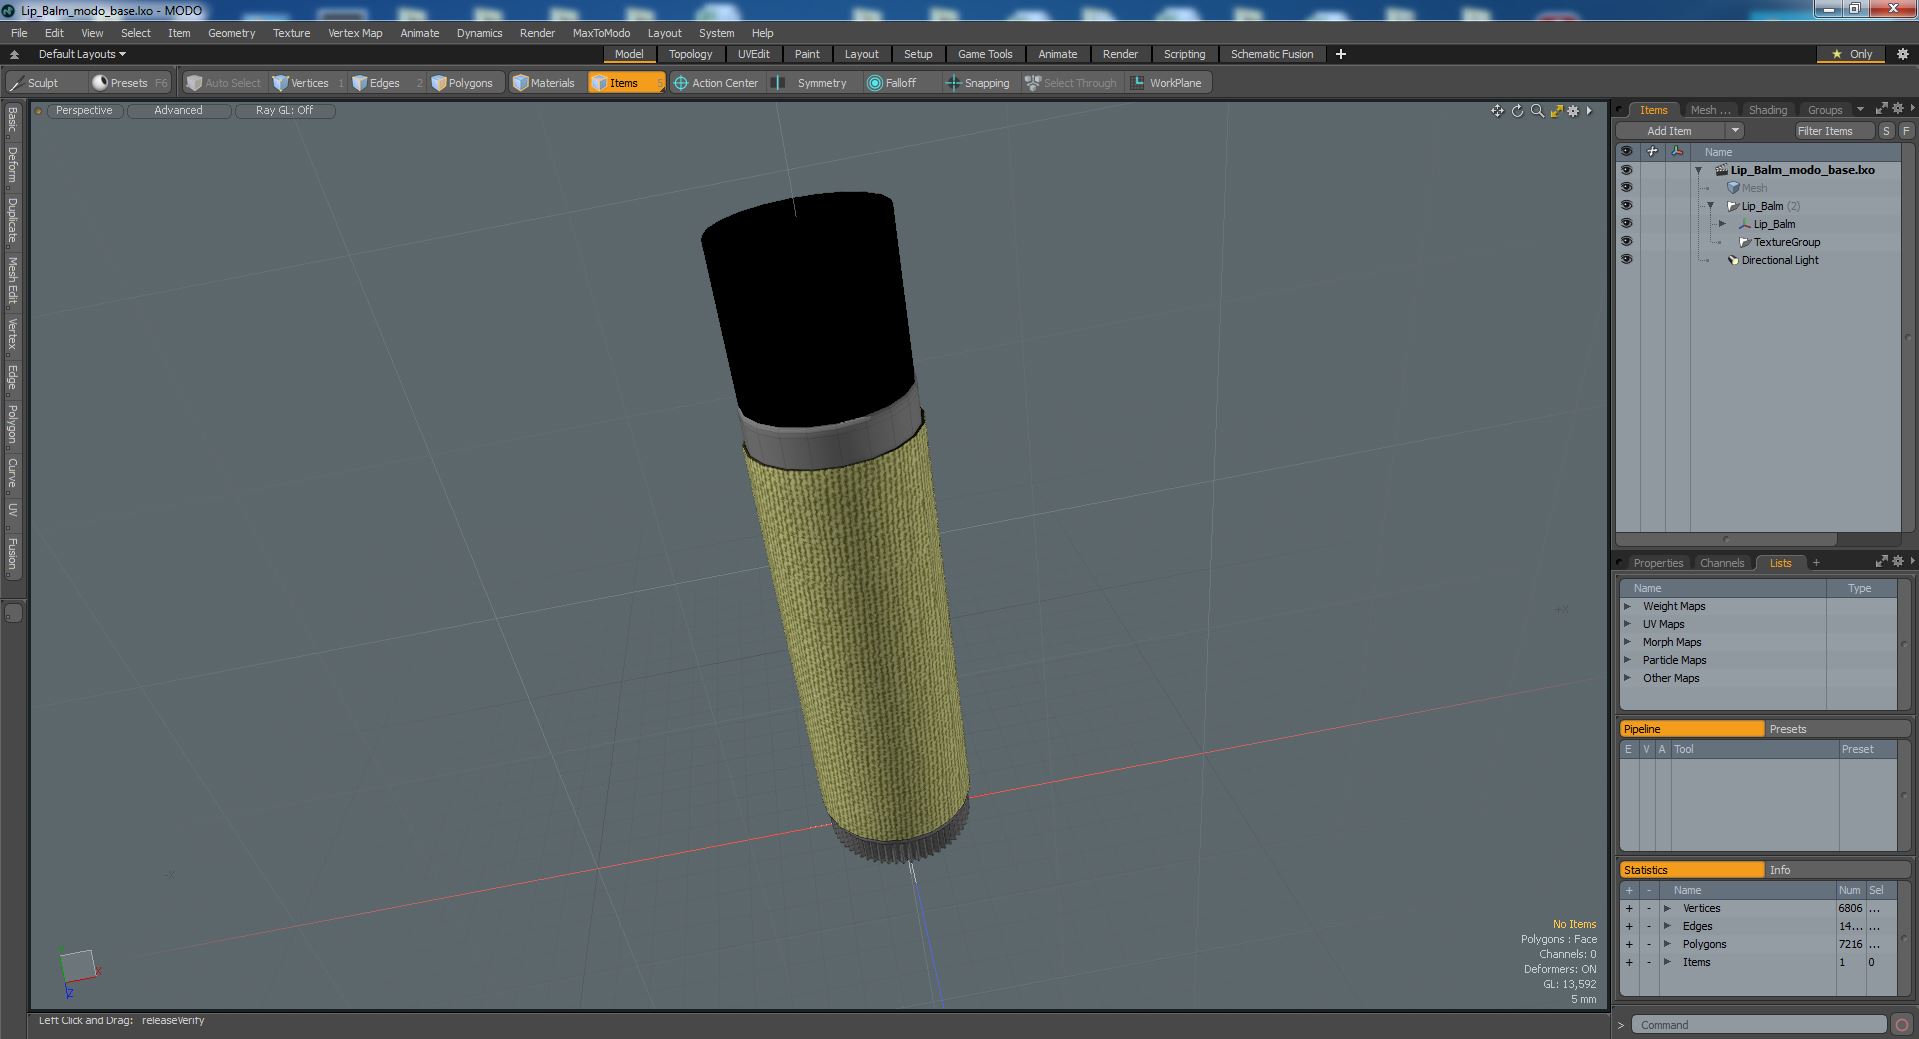The width and height of the screenshot is (1919, 1039).
Task: Expand the Weight Maps list
Action: click(1628, 606)
